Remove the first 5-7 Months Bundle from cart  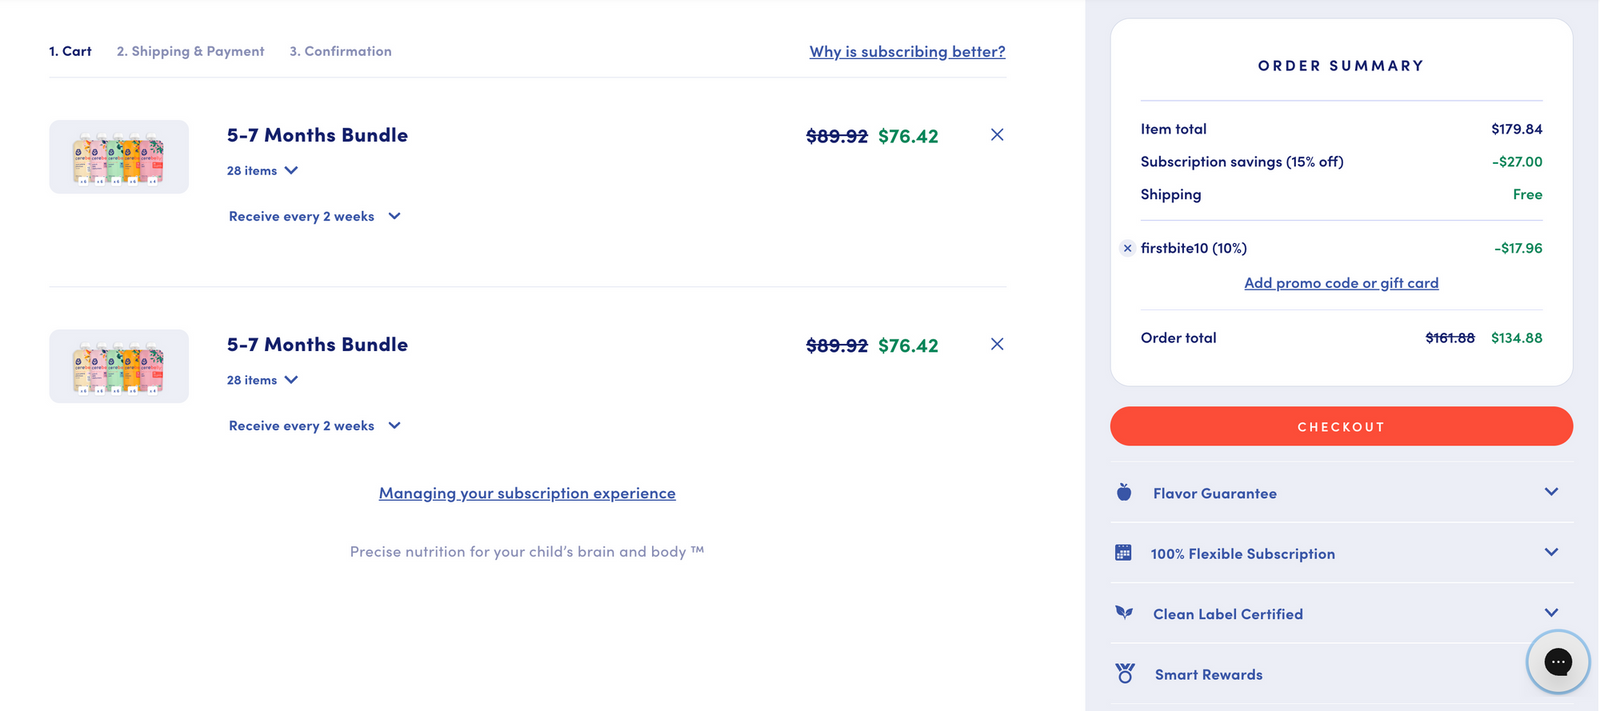(x=996, y=134)
